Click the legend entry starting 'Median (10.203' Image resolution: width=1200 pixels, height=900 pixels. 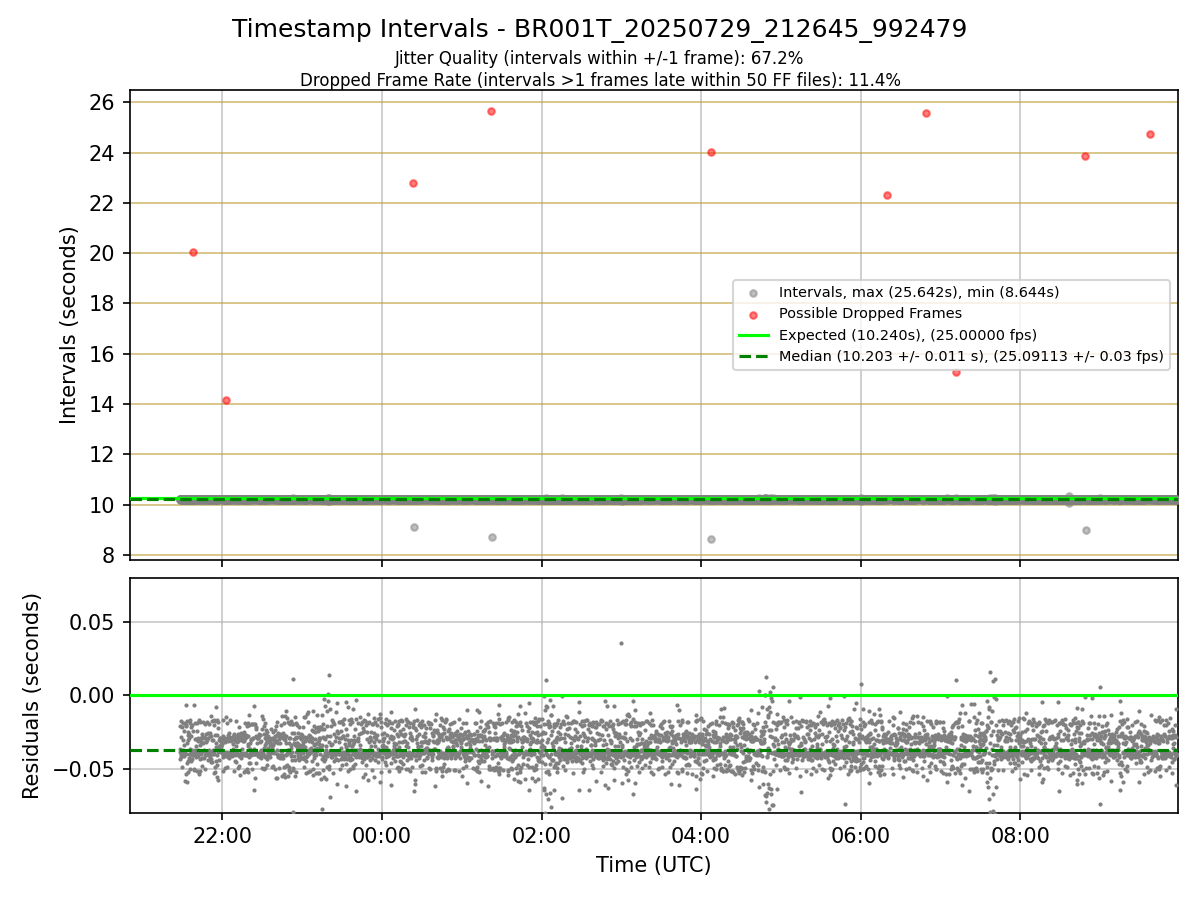pyautogui.click(x=971, y=356)
